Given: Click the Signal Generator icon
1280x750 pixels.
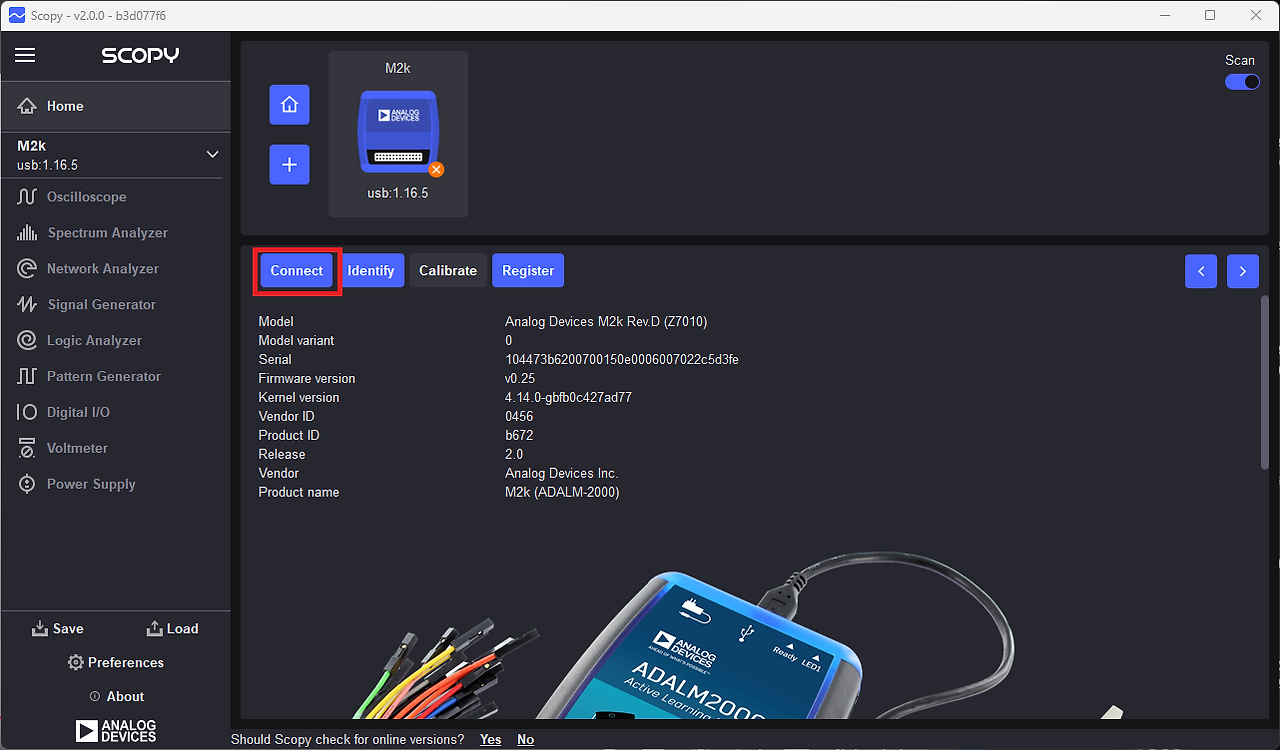Looking at the screenshot, I should (x=27, y=305).
